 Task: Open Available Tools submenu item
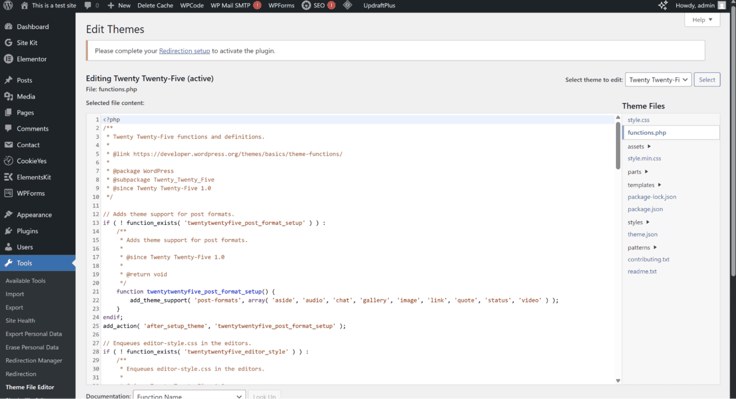[x=25, y=281]
